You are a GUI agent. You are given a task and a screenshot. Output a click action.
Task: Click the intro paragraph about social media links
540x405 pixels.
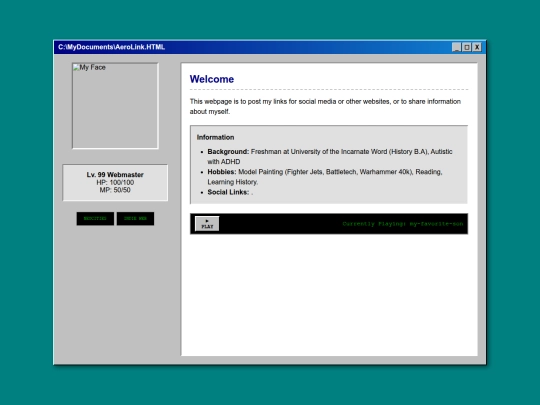[325, 106]
